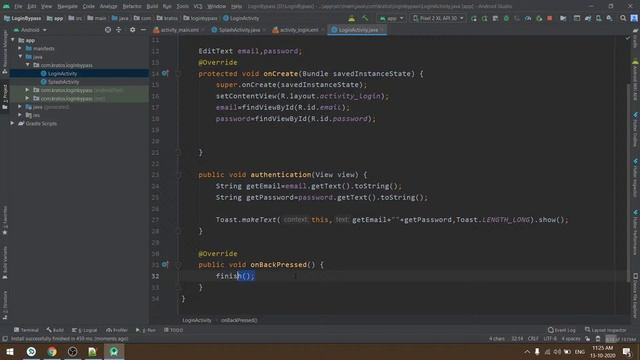This screenshot has width=640, height=360.
Task: Toggle the Structure side tab
Action: [x=5, y=305]
